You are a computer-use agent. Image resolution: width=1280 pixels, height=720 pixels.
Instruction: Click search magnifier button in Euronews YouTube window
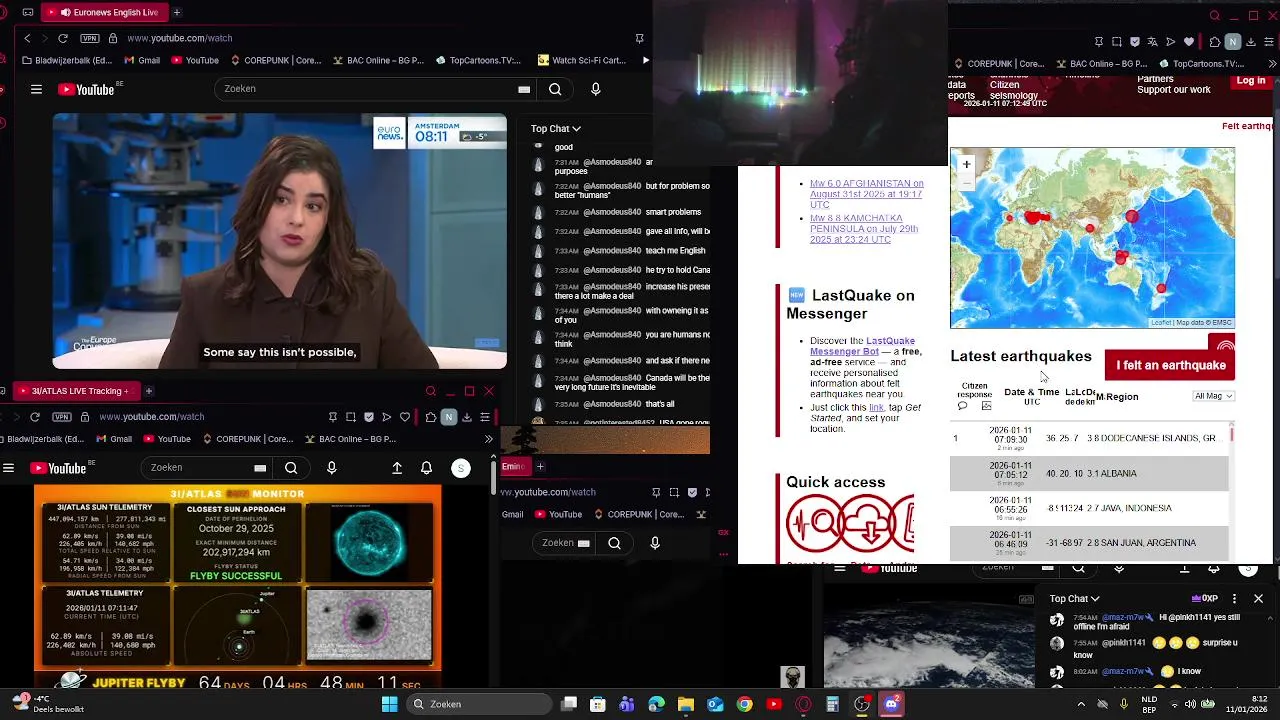pyautogui.click(x=555, y=89)
